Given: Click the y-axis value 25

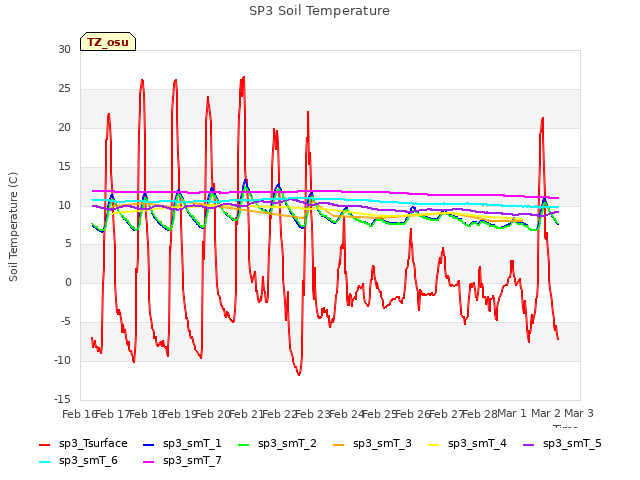Looking at the screenshot, I should pos(64,88).
